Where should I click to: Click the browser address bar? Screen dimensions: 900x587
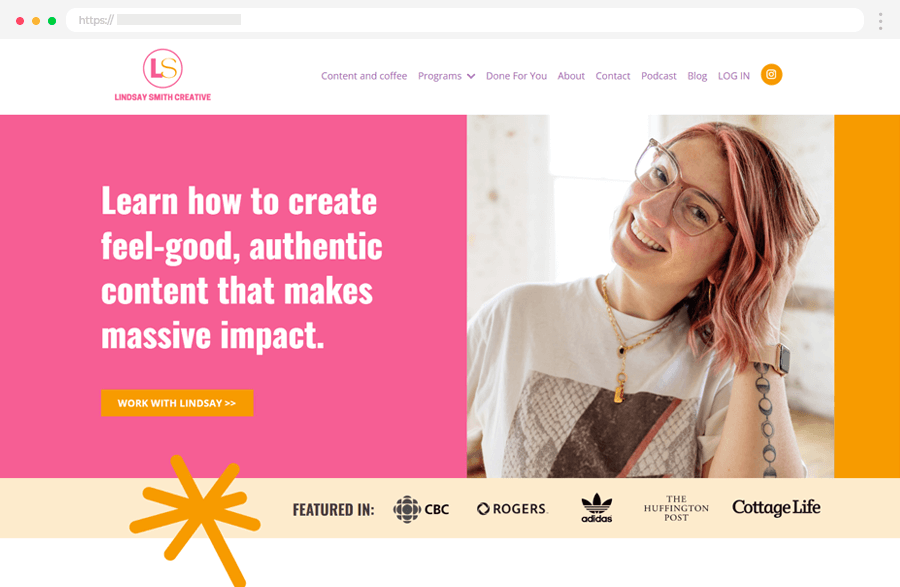[x=465, y=20]
